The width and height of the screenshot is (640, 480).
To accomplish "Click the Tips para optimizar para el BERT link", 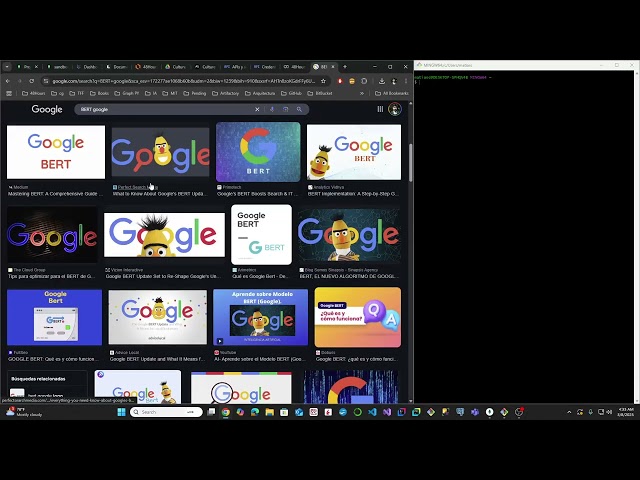I will click(52, 276).
